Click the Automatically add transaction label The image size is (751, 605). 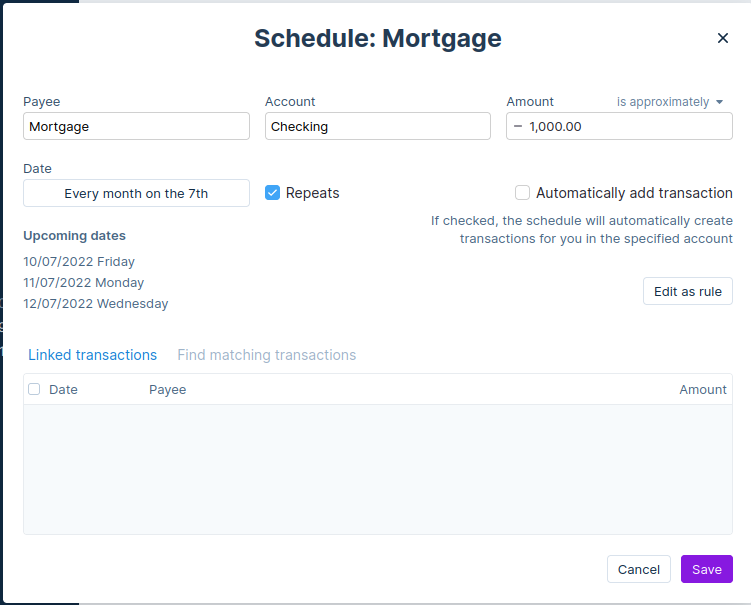point(634,193)
